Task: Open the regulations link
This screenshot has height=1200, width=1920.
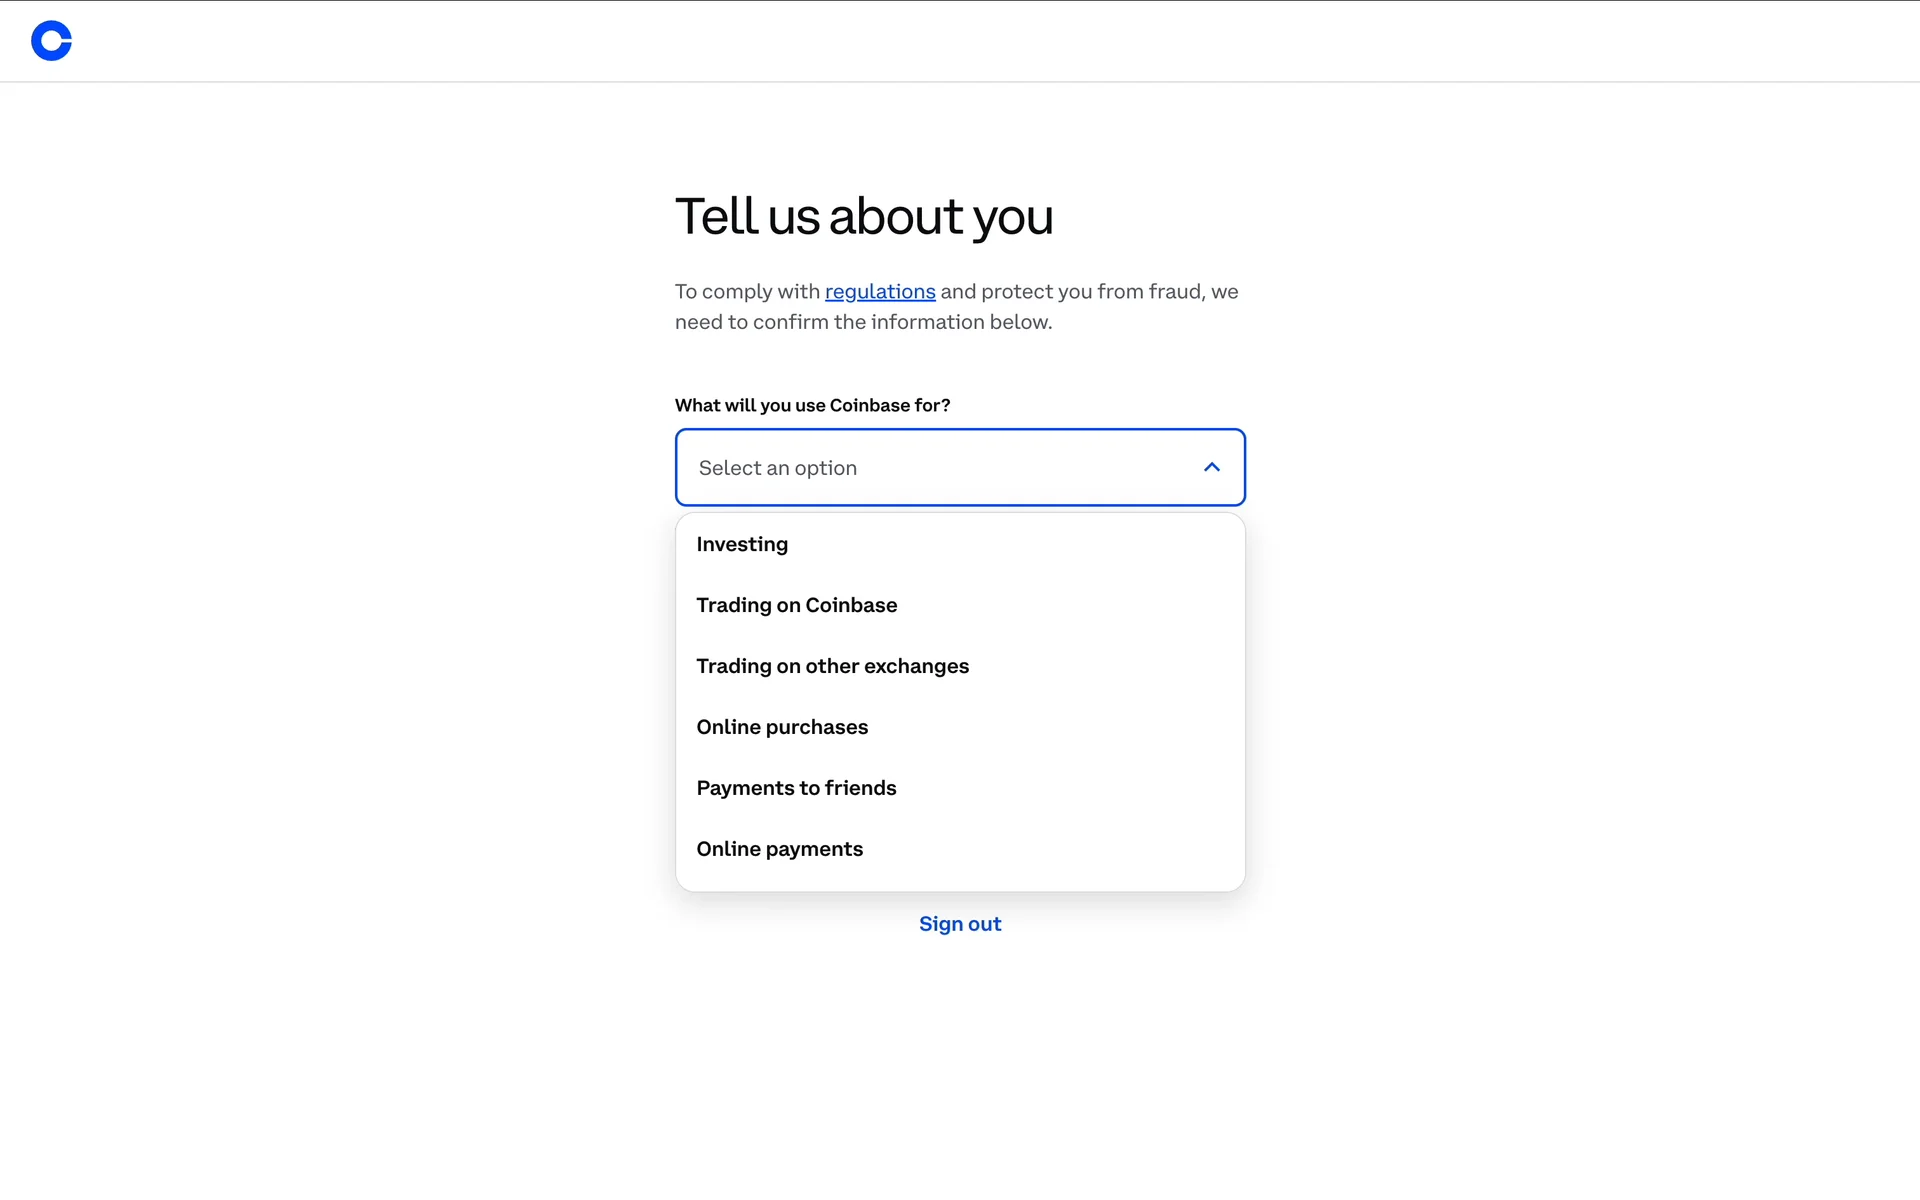Action: 880,291
